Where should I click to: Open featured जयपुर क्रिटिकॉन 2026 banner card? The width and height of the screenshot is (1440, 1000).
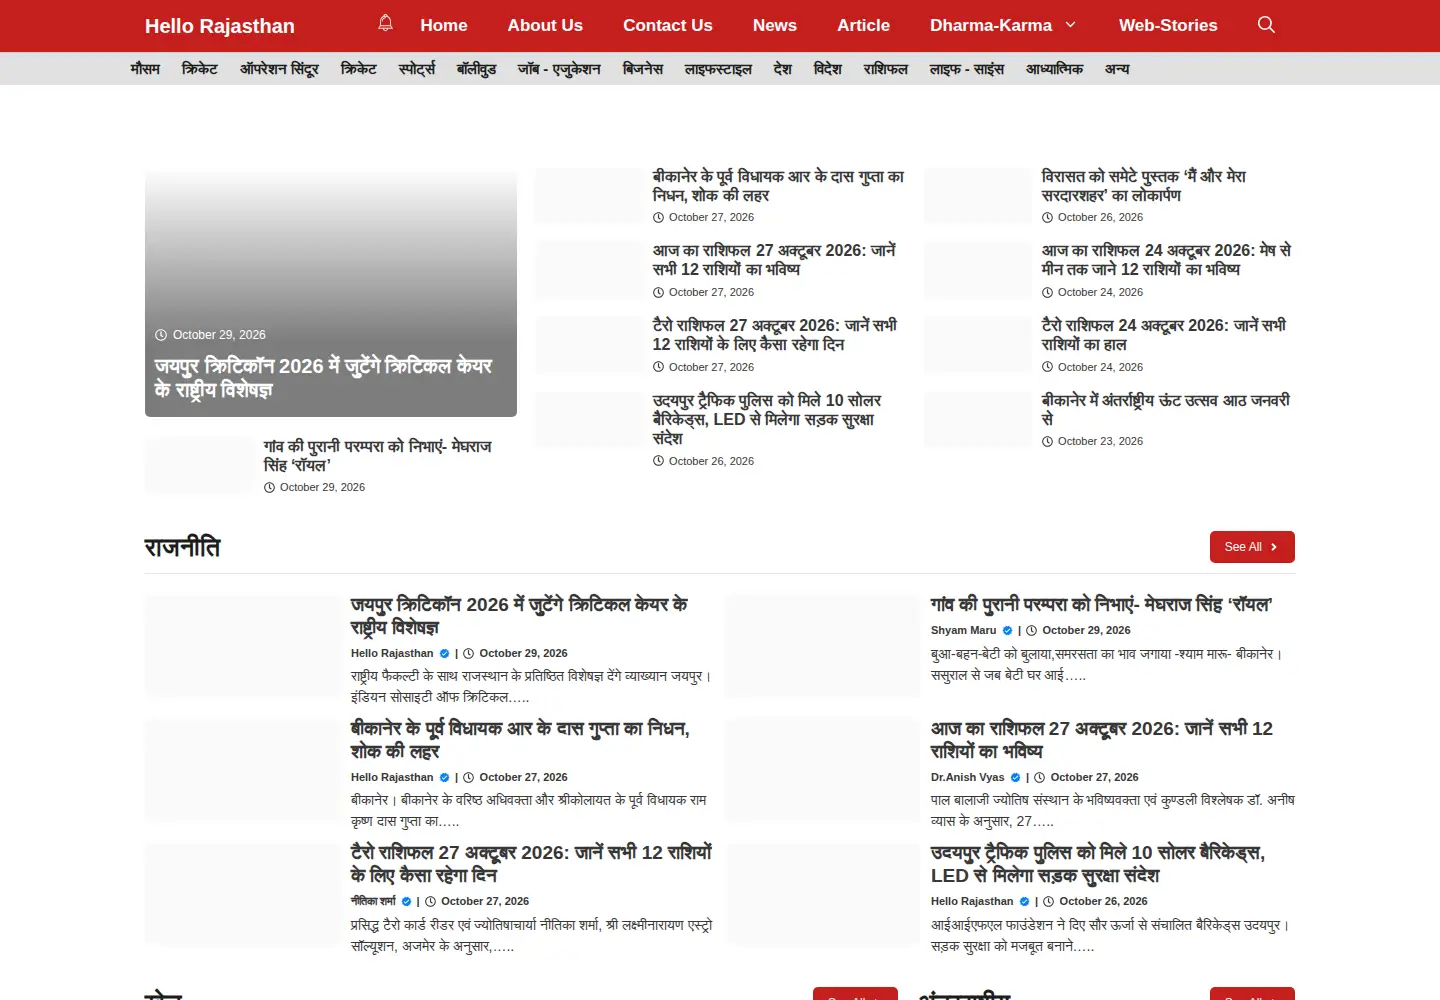[331, 294]
